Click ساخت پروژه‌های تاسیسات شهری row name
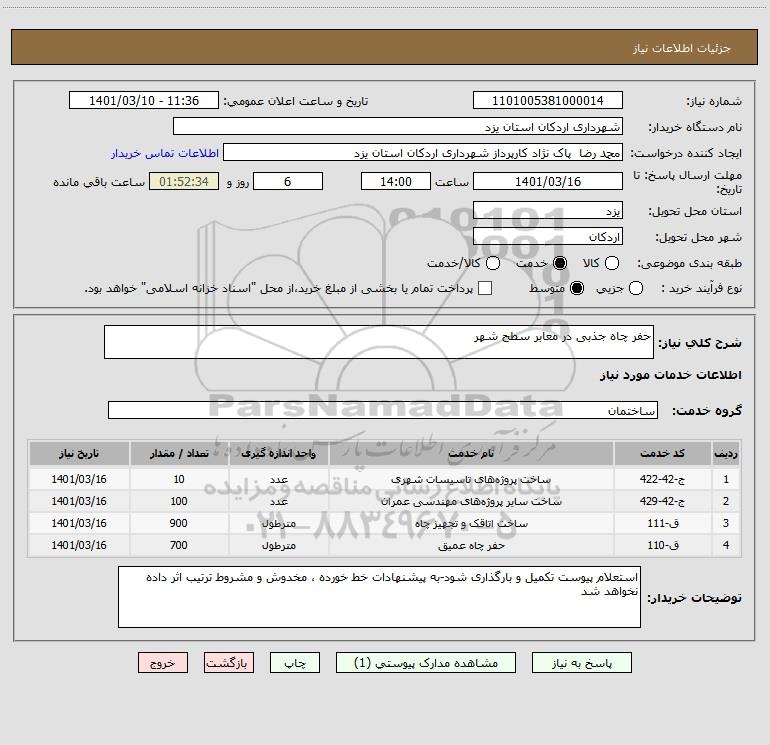Viewport: 770px width, 745px height. click(471, 479)
